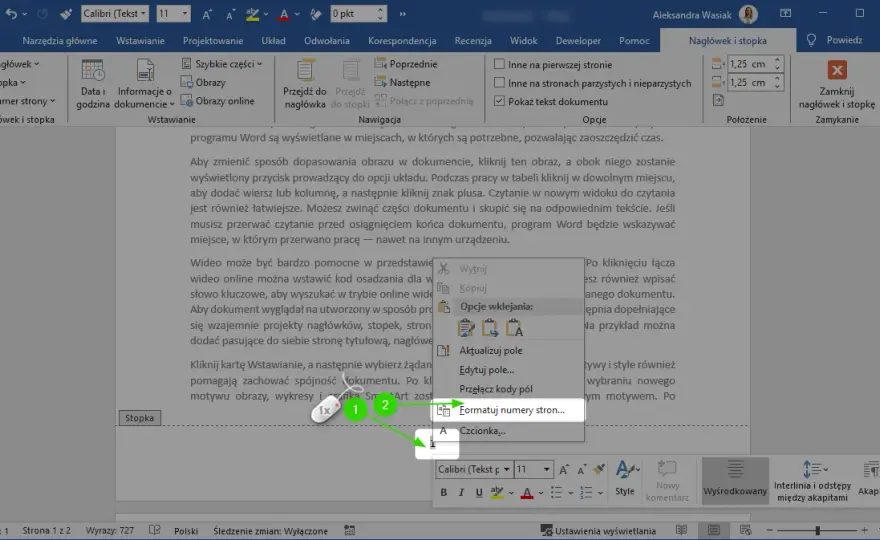Click the Bold button in the mini toolbar

[443, 492]
